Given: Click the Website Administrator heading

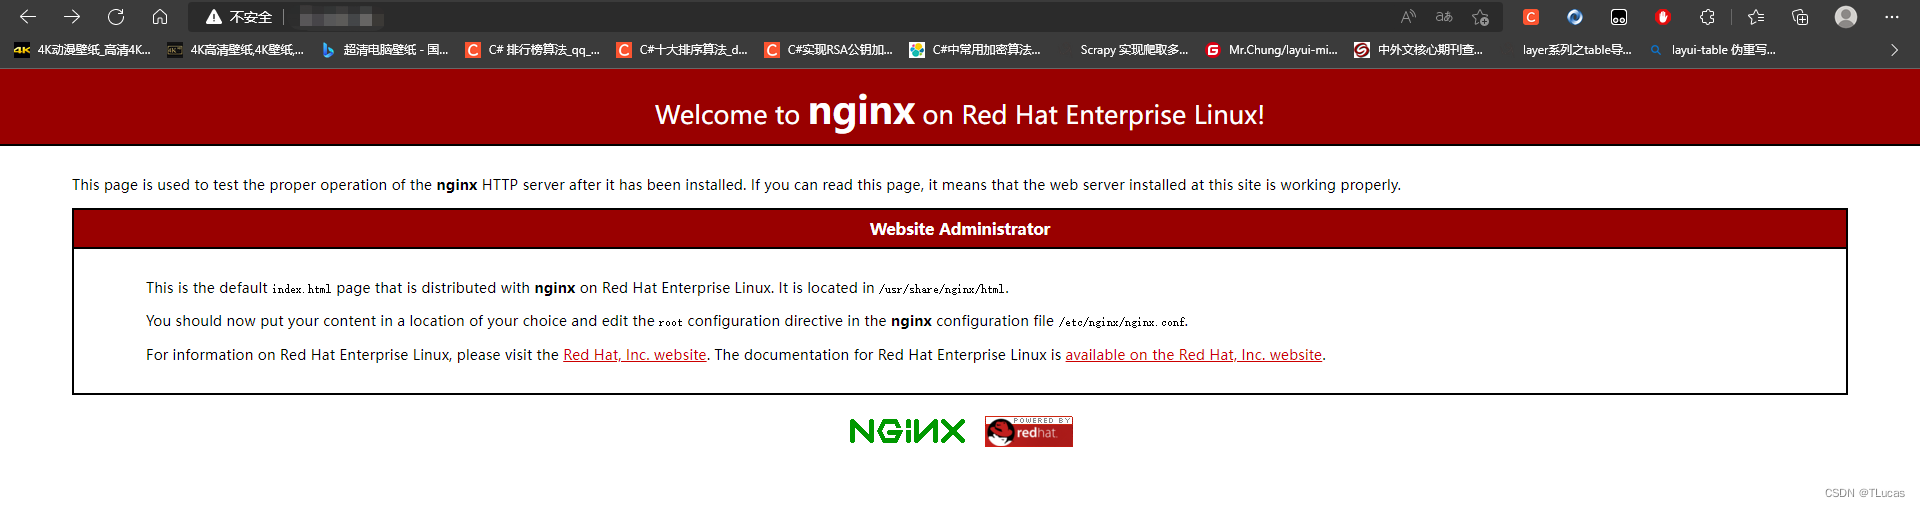Looking at the screenshot, I should click(x=960, y=229).
